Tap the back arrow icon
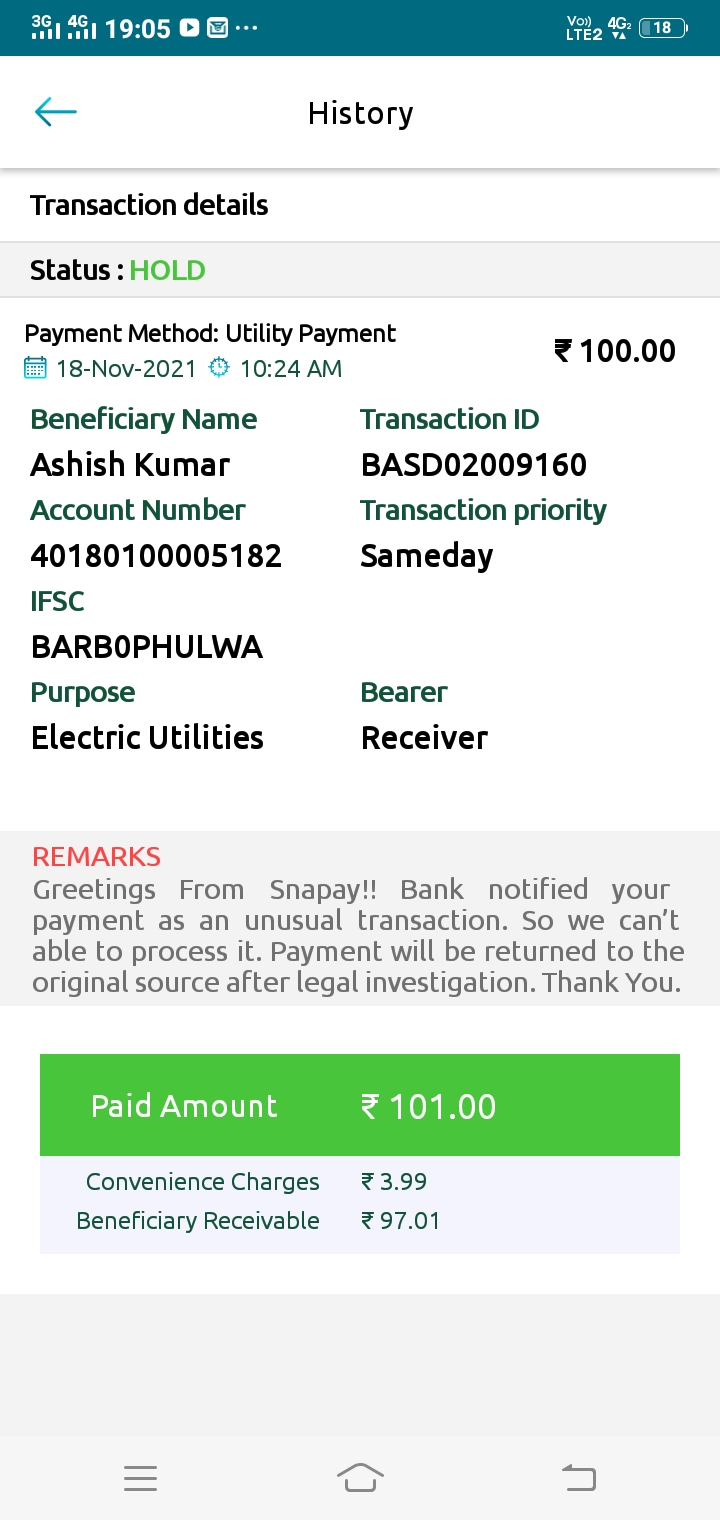Image resolution: width=720 pixels, height=1520 pixels. point(56,112)
